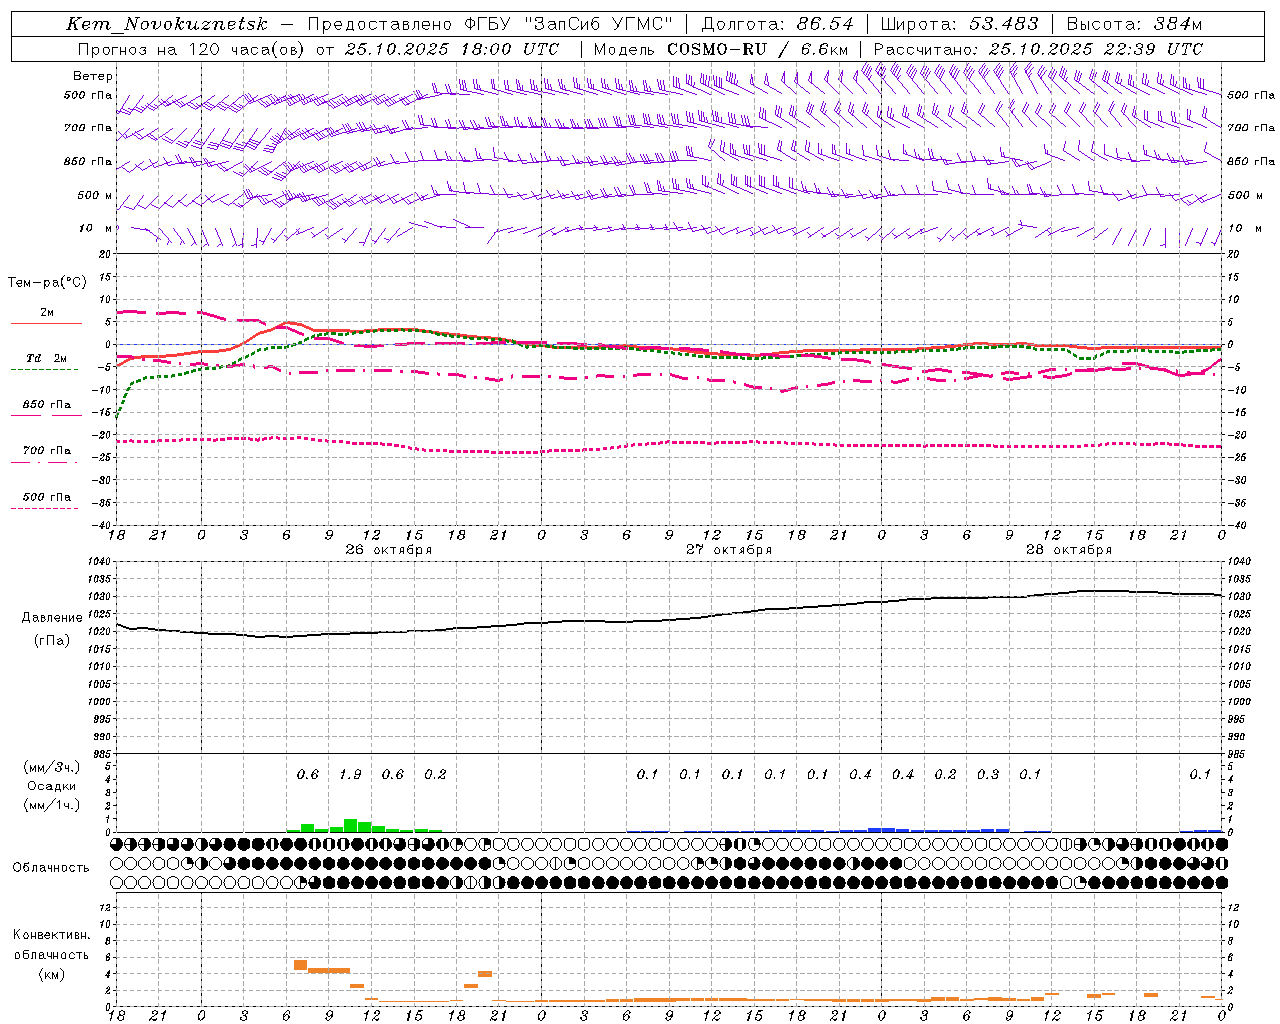Click the '2м' temperature legend entry

coord(47,313)
